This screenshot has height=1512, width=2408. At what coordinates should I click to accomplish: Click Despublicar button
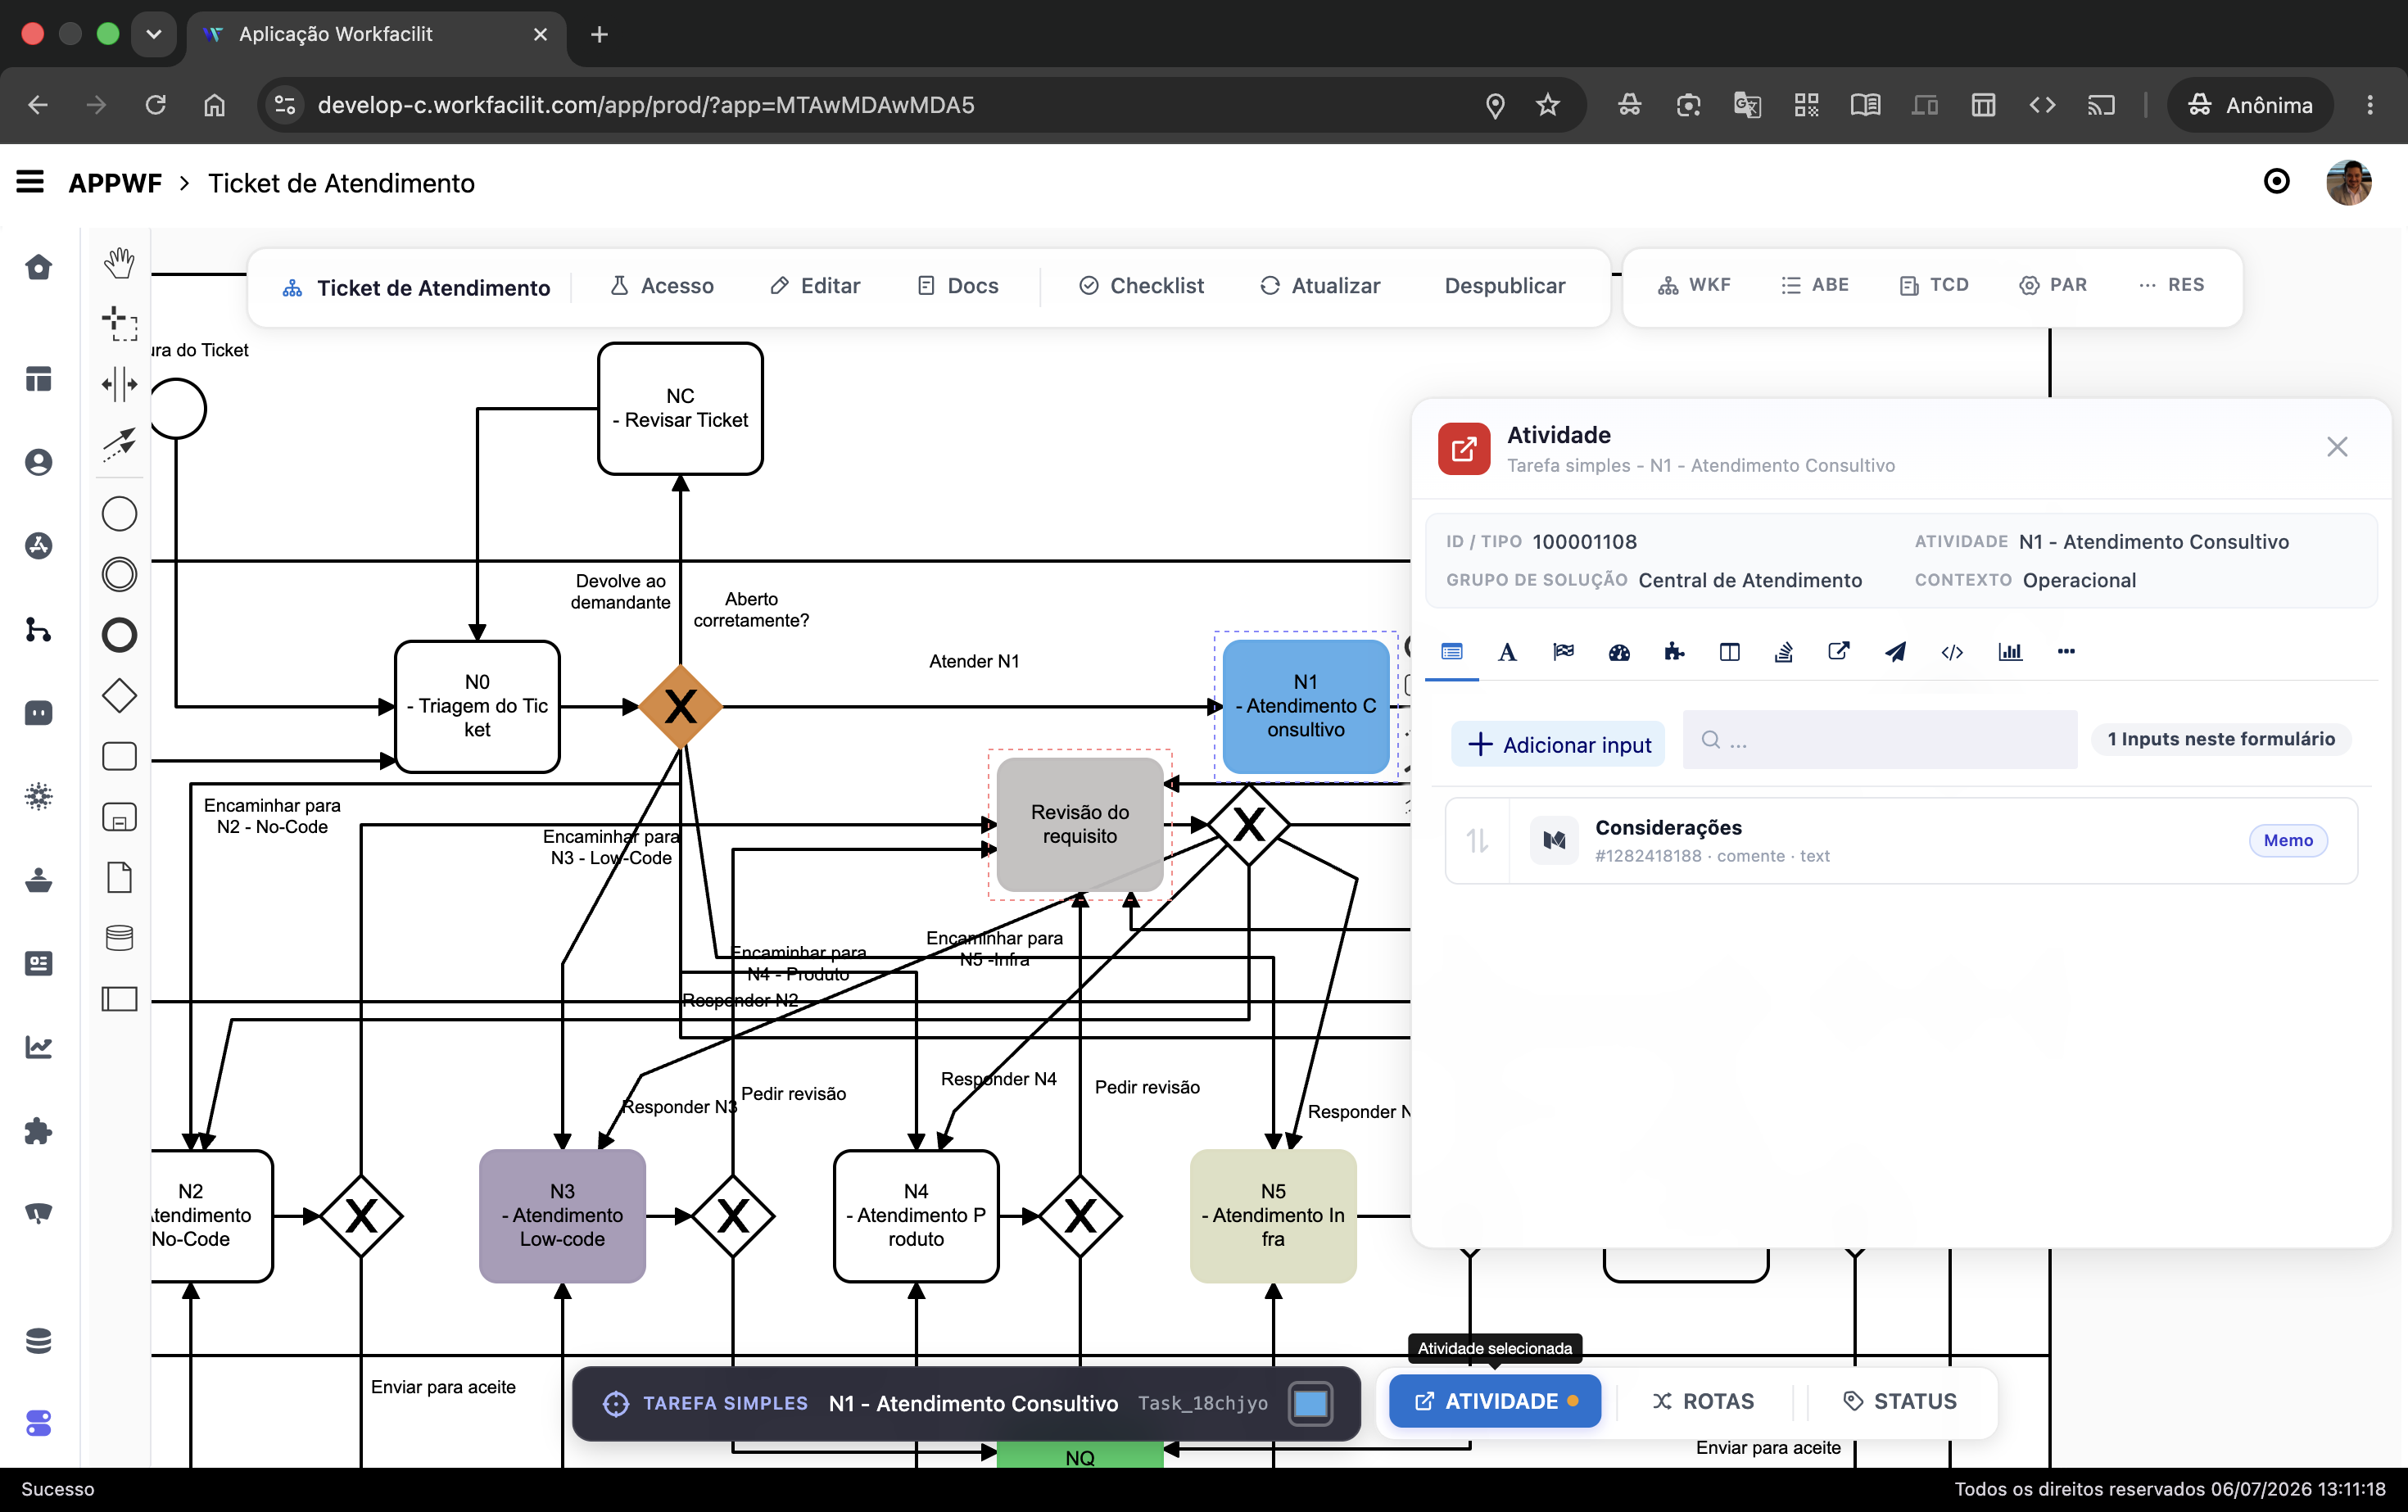pos(1504,286)
